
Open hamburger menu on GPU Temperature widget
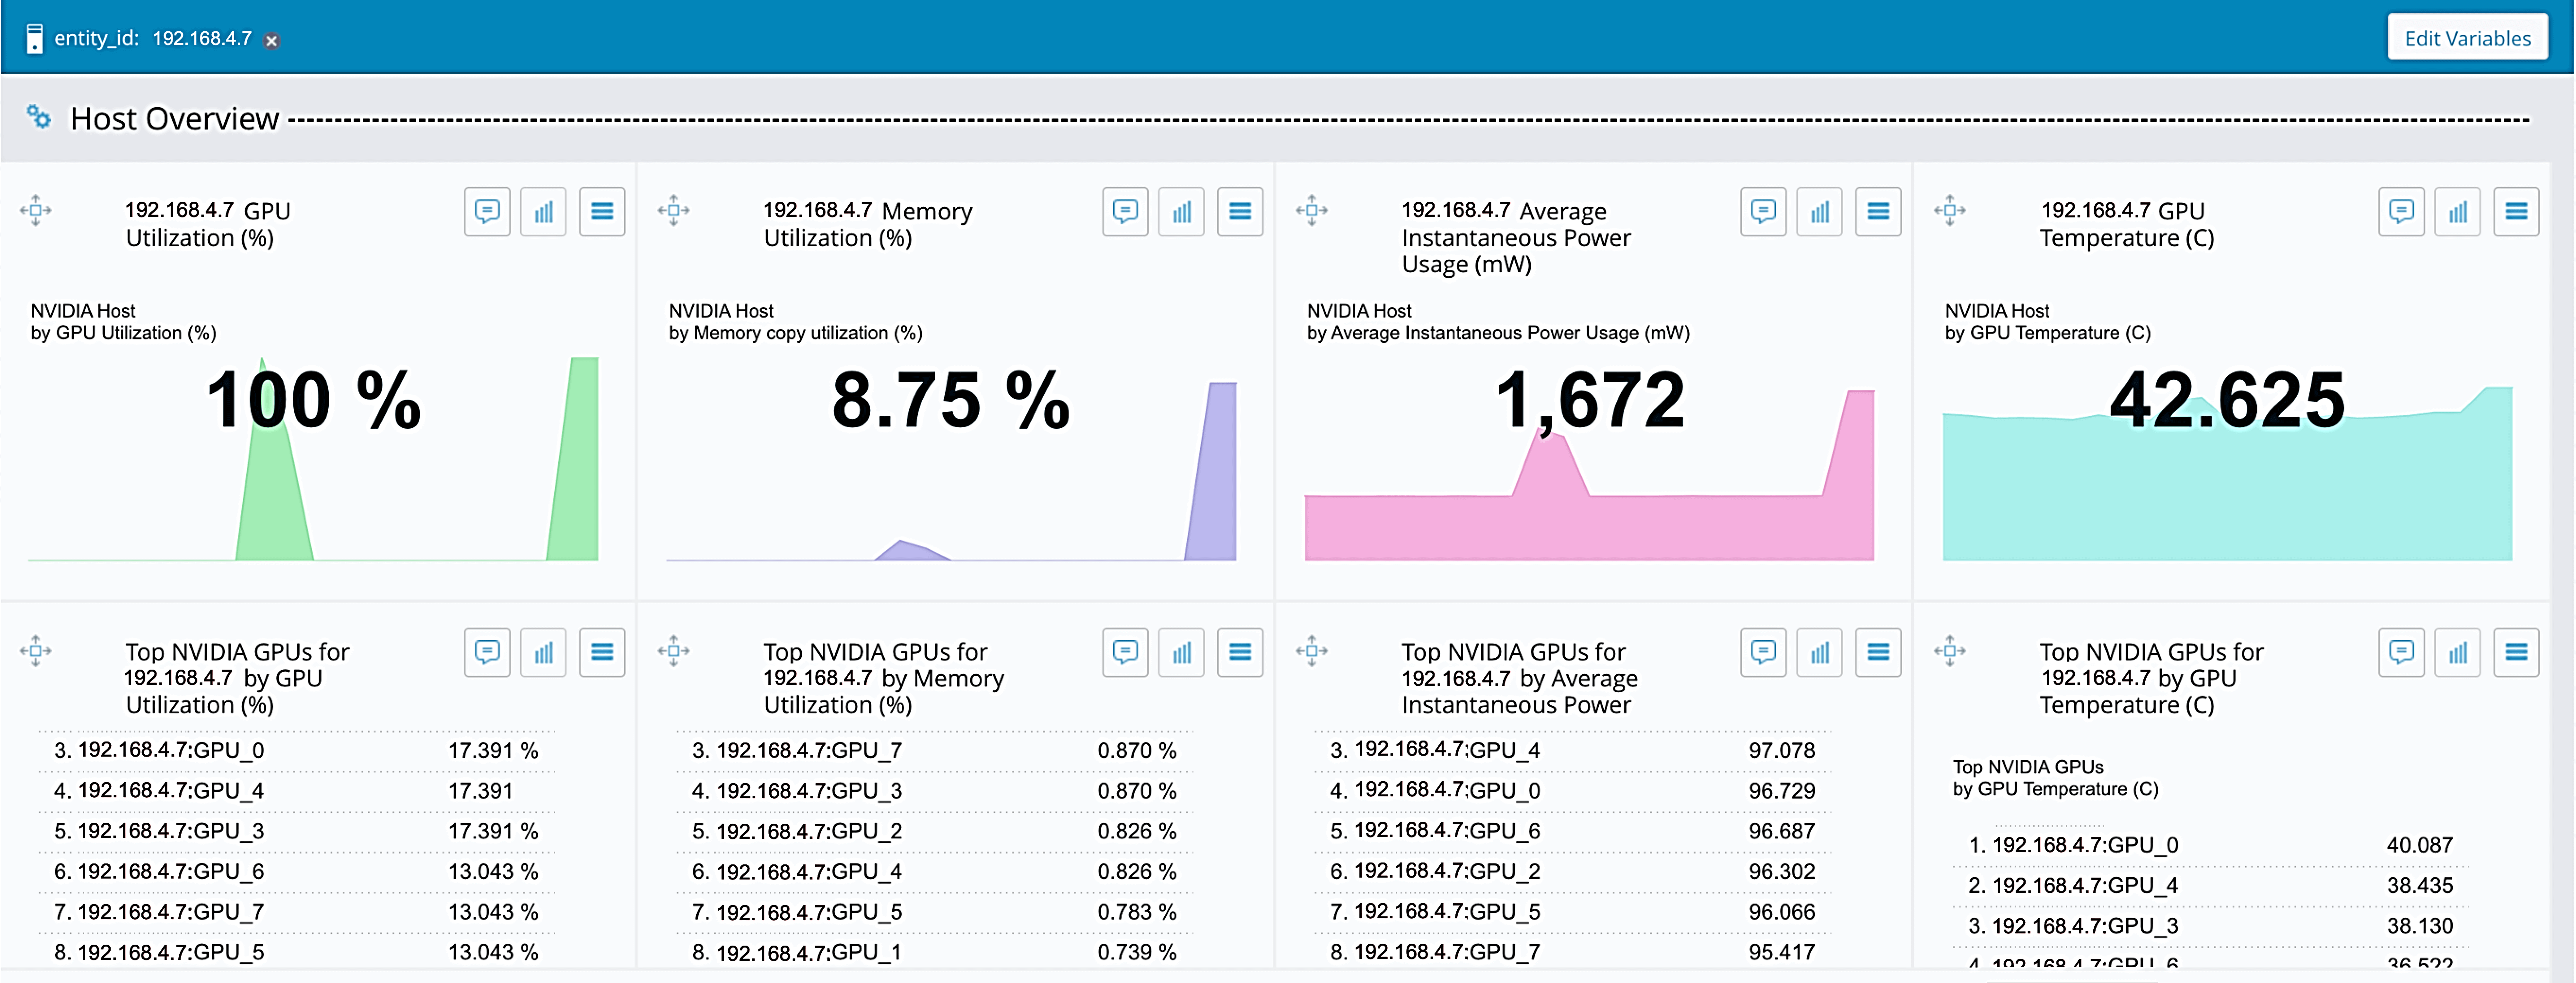click(2516, 212)
